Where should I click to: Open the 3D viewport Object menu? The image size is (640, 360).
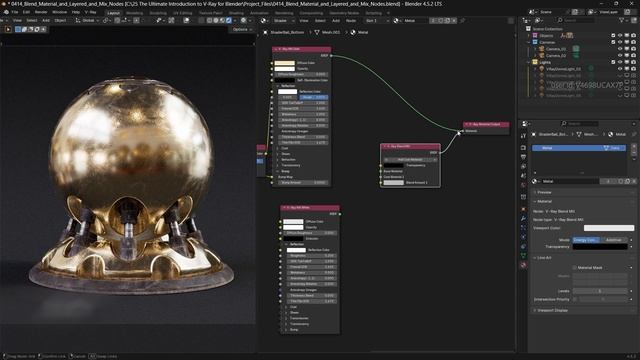60,20
